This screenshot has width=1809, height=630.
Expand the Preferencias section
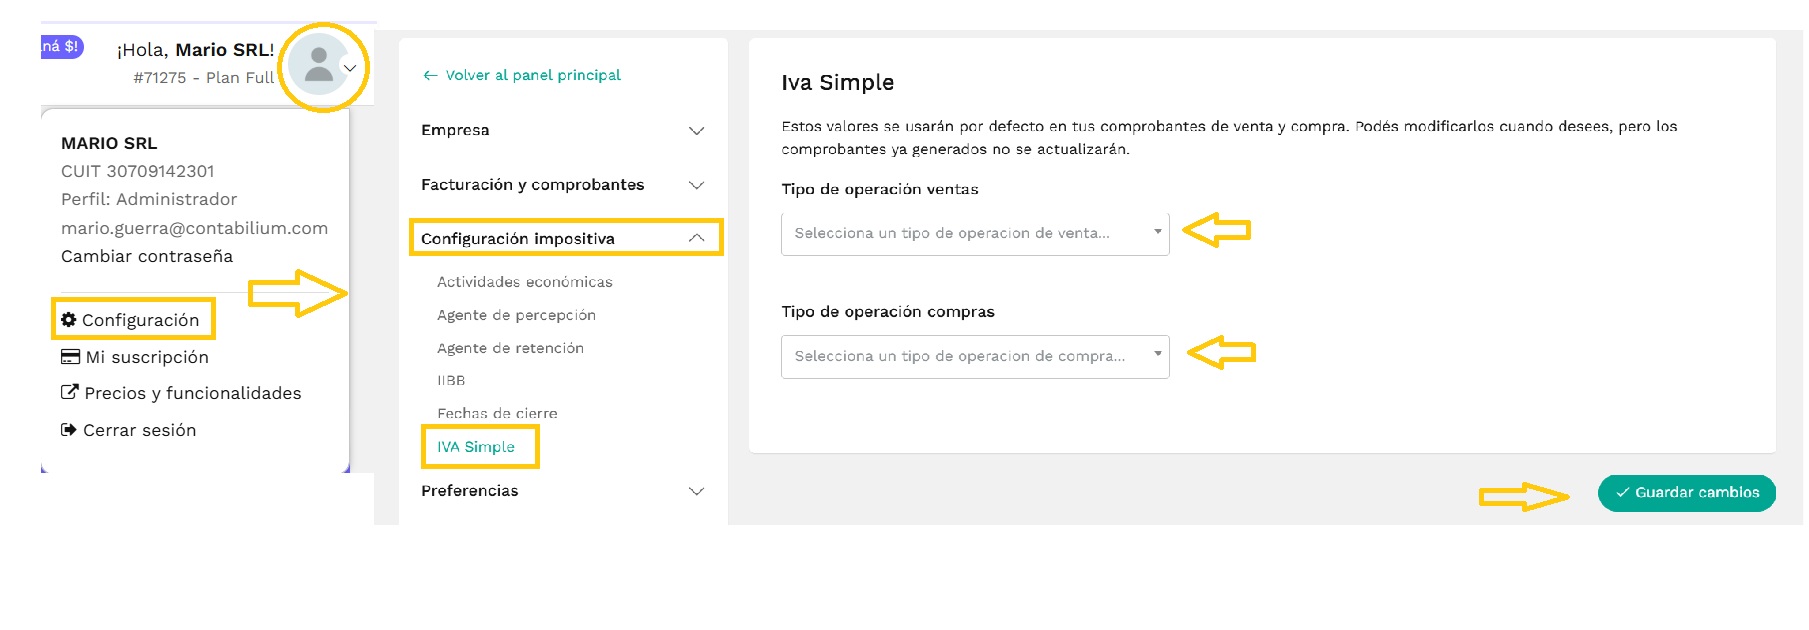click(x=697, y=491)
